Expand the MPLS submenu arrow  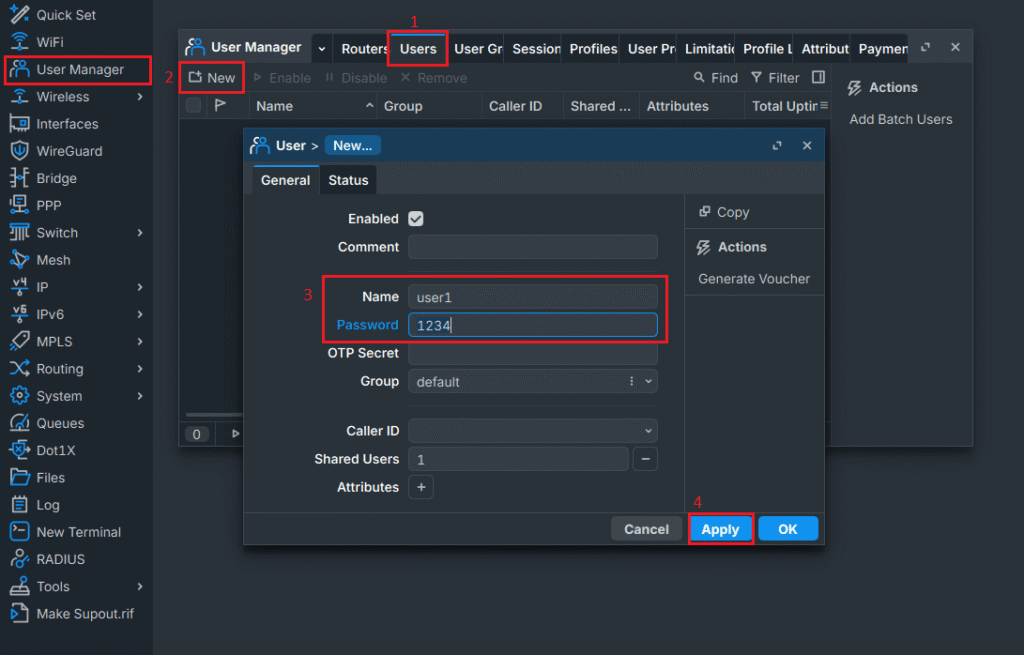(140, 342)
